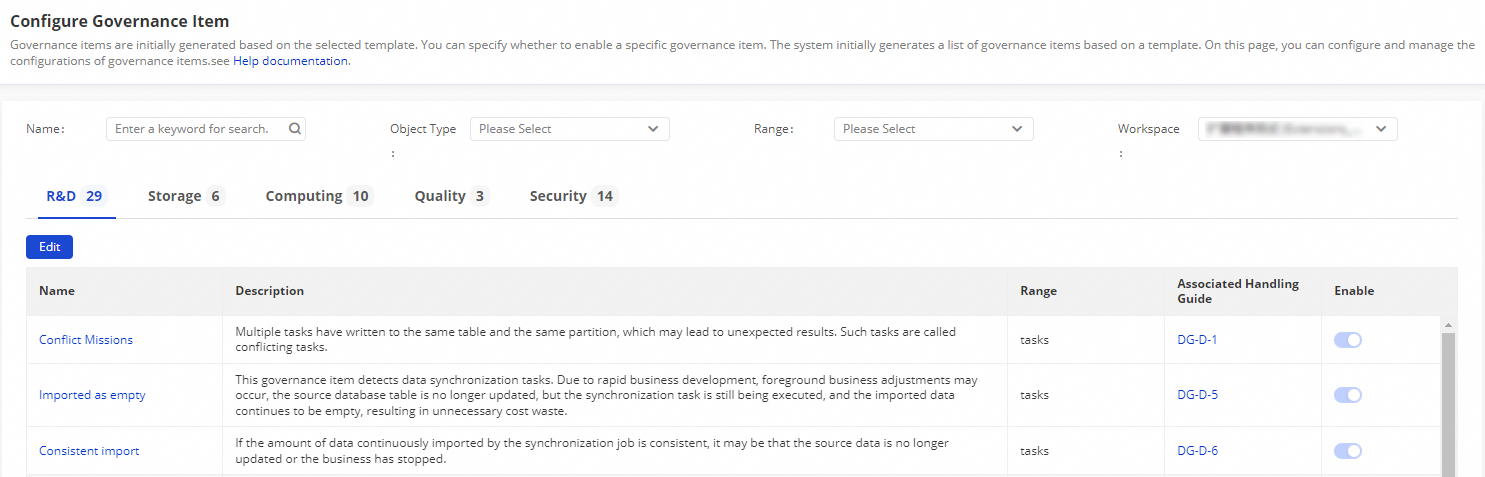Click the blue Edit button
1485x477 pixels.
[49, 247]
